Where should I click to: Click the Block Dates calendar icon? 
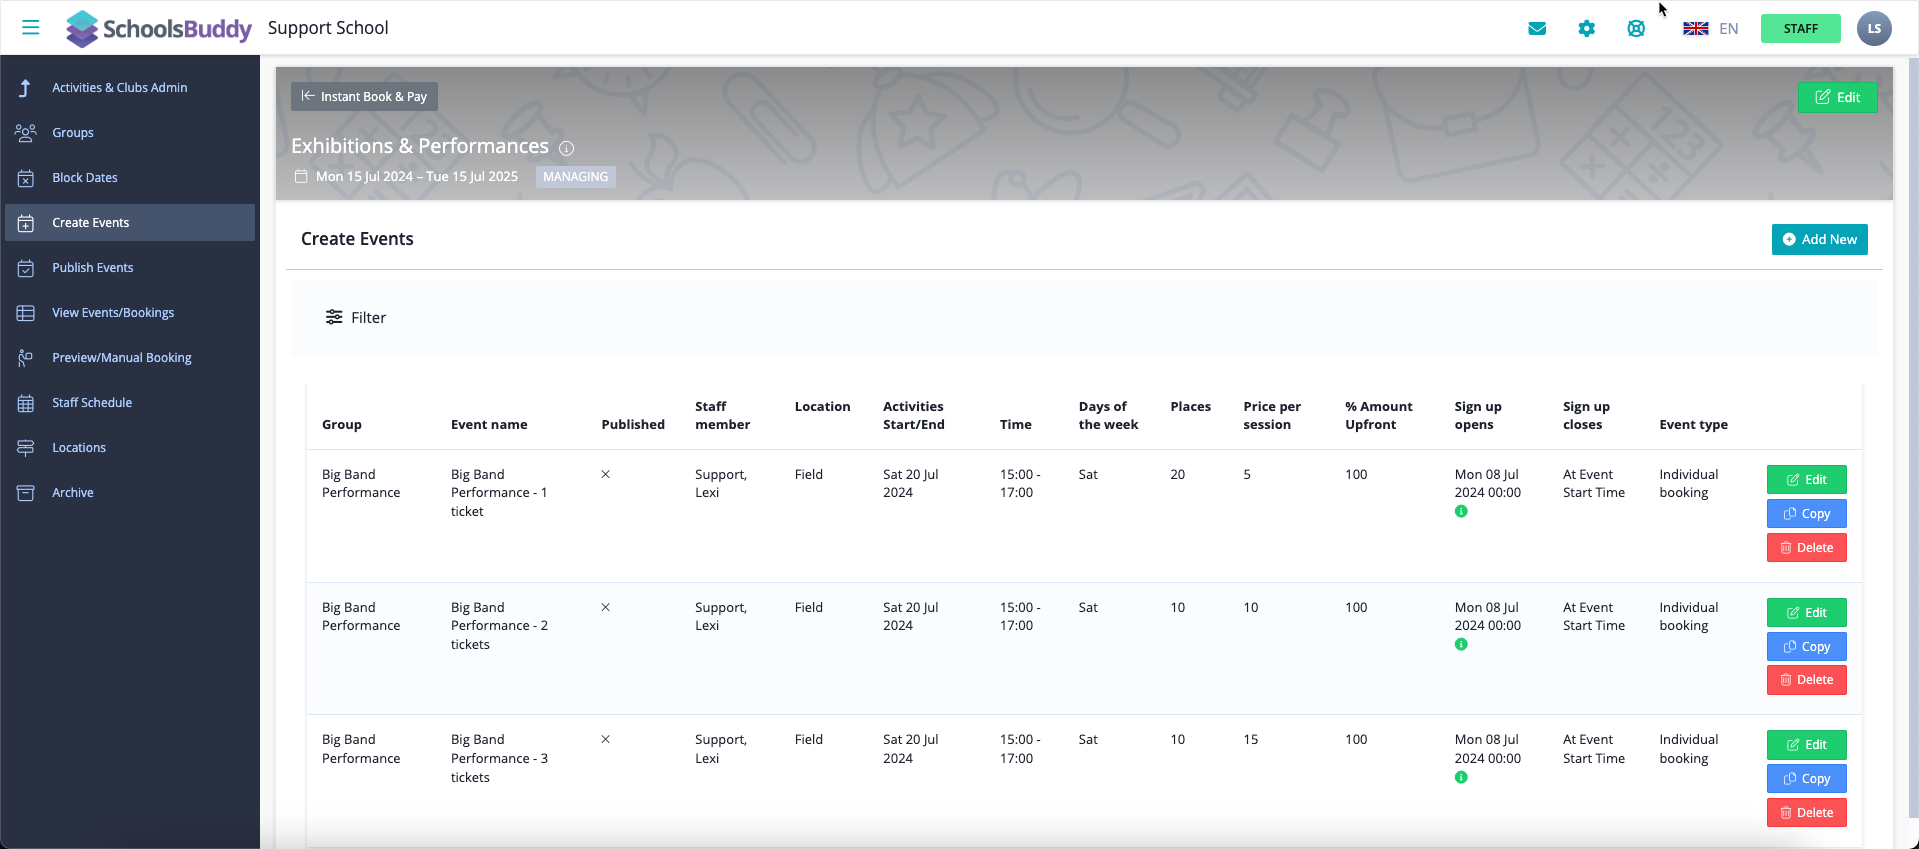26,178
